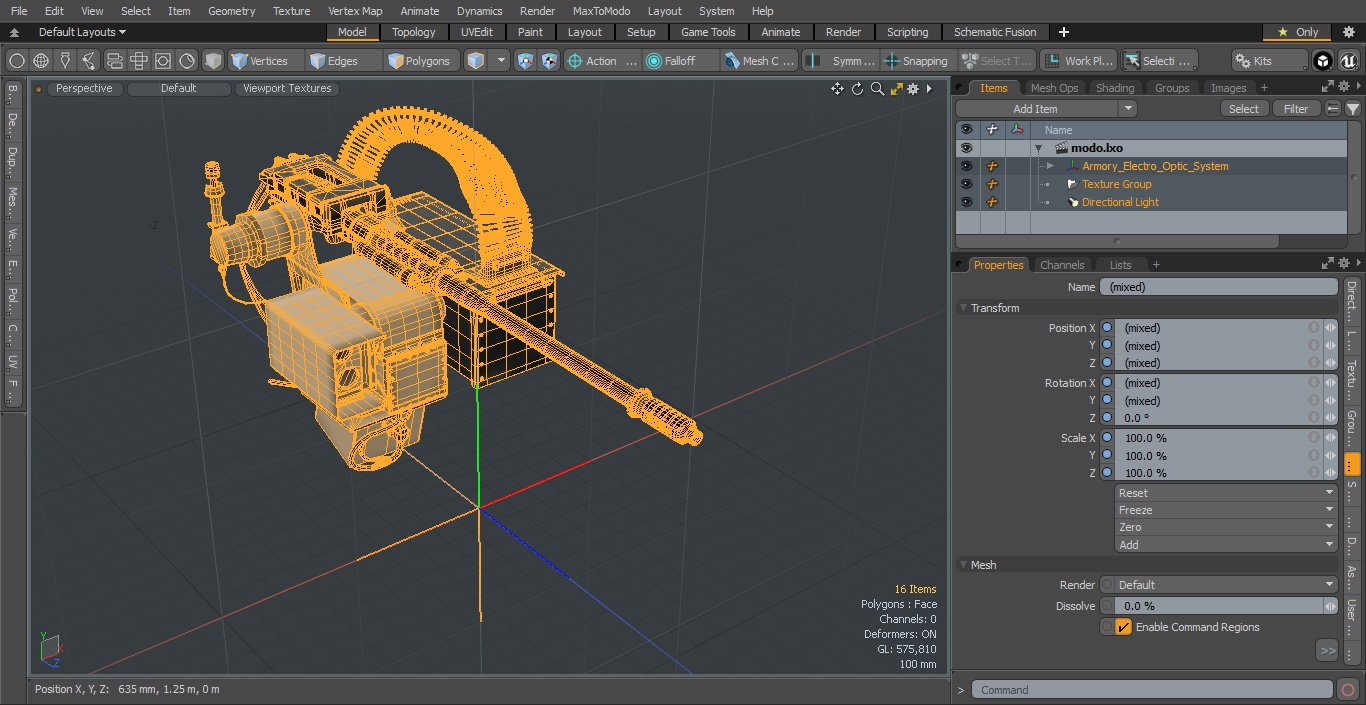Screen dimensions: 1366x705
Task: Click the viewport pan (move) icon
Action: 837,89
